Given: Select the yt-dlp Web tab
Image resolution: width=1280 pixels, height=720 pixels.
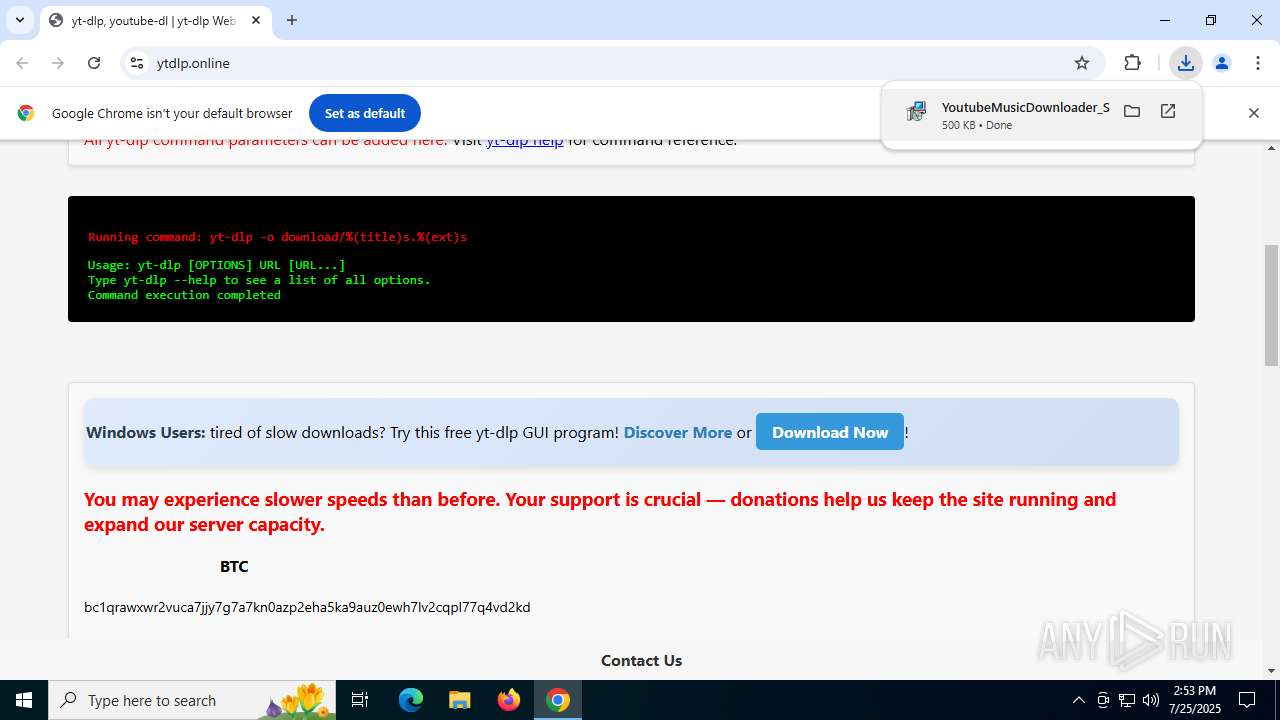Looking at the screenshot, I should 155,20.
